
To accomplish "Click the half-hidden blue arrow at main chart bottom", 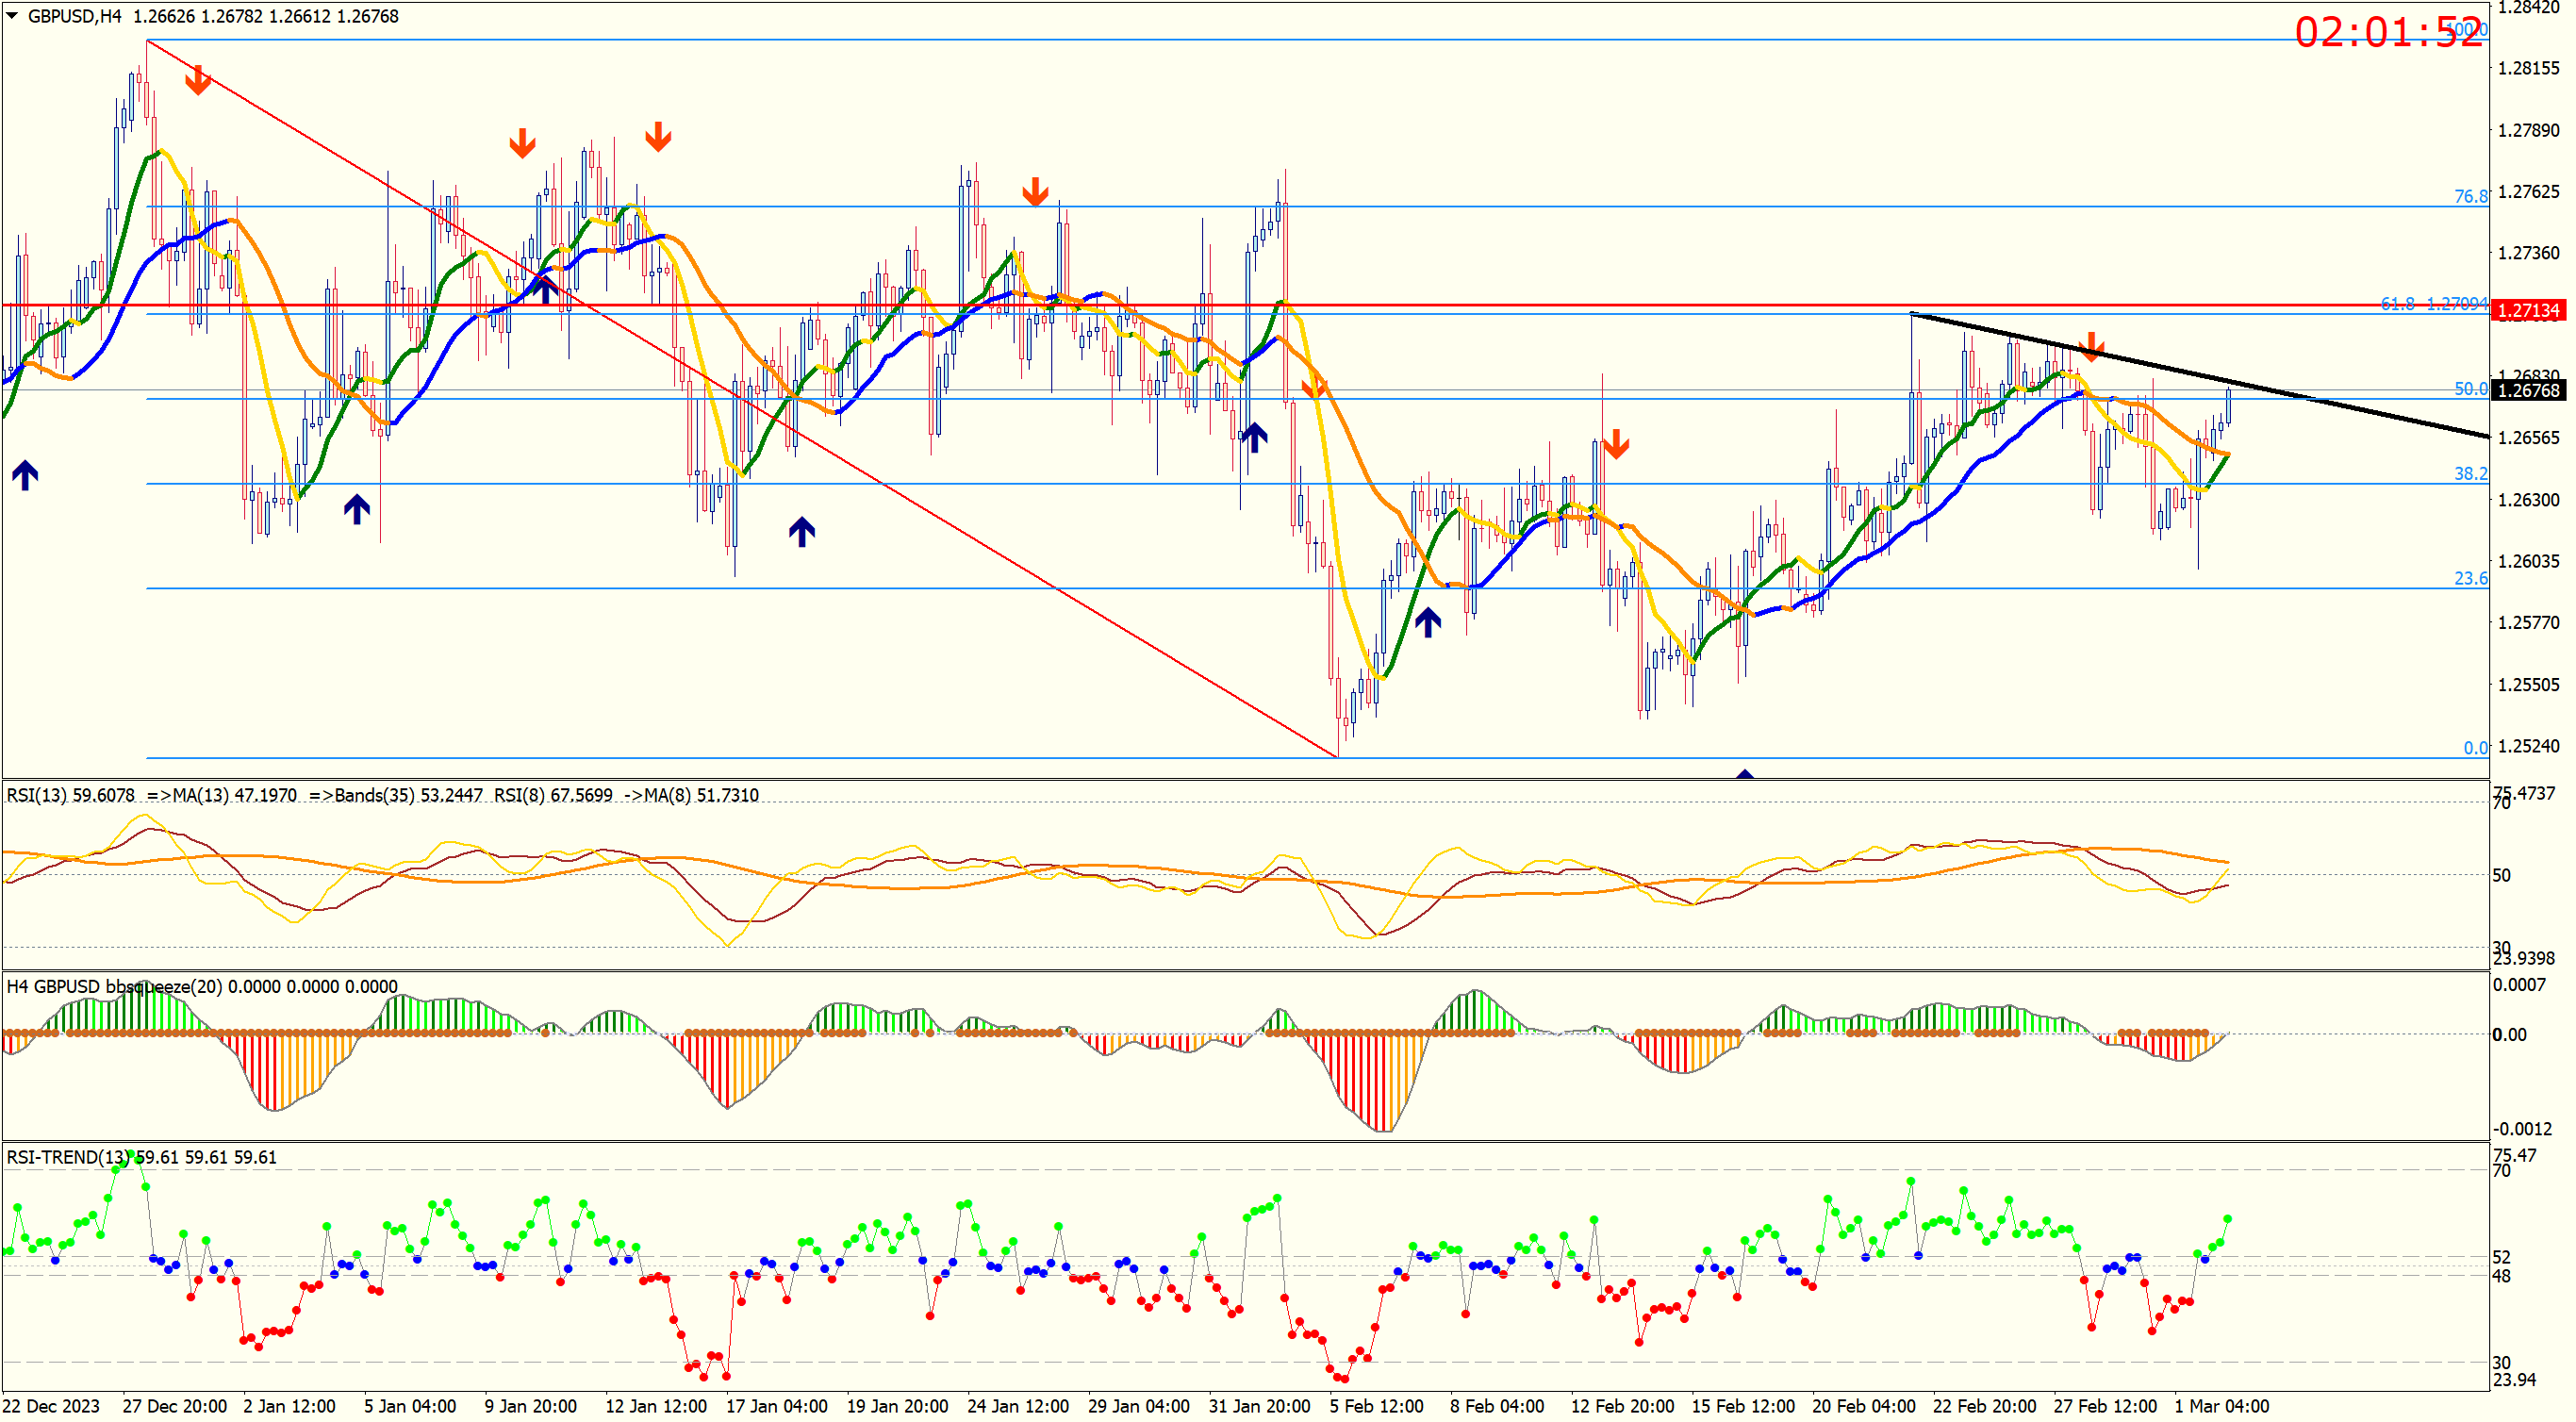I will click(1745, 774).
